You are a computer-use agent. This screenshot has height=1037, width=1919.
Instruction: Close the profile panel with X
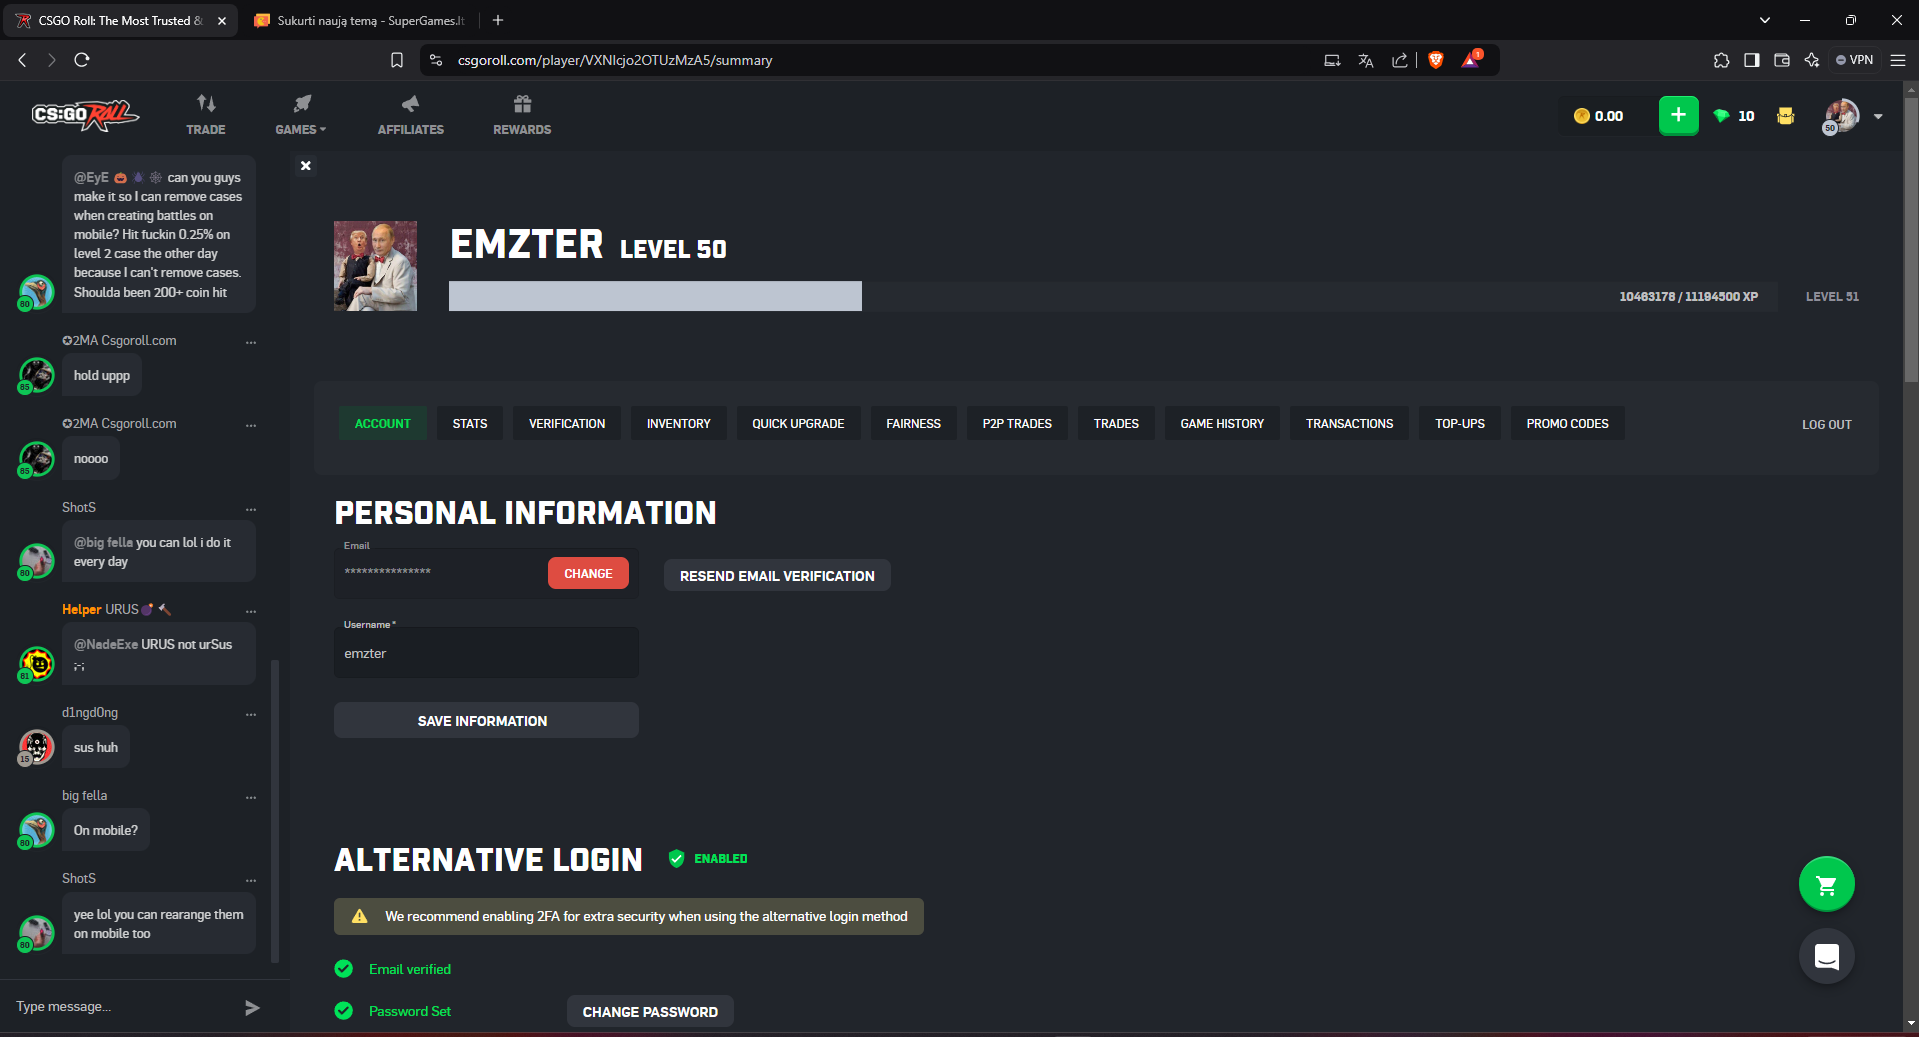click(x=306, y=166)
